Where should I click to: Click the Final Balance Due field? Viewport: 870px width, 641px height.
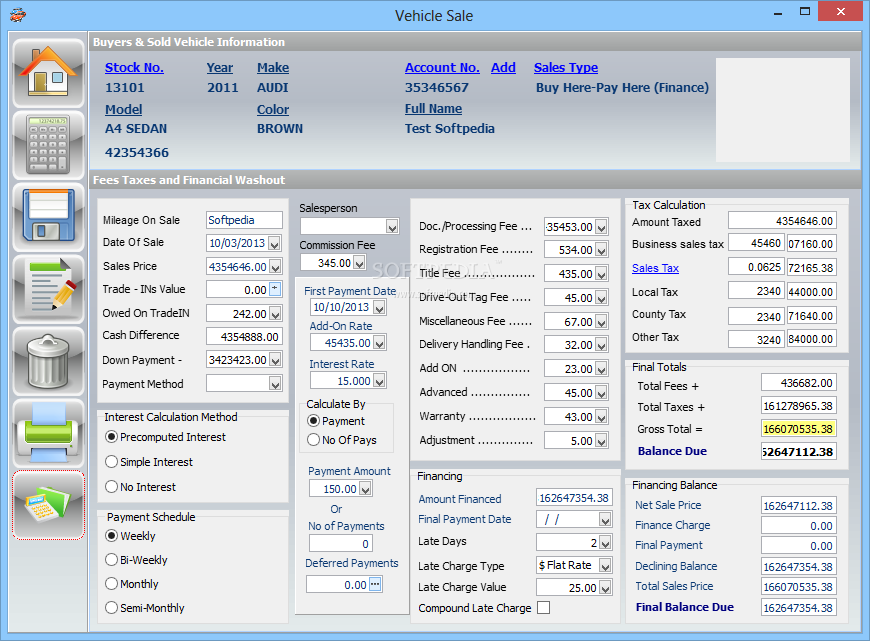coord(798,608)
